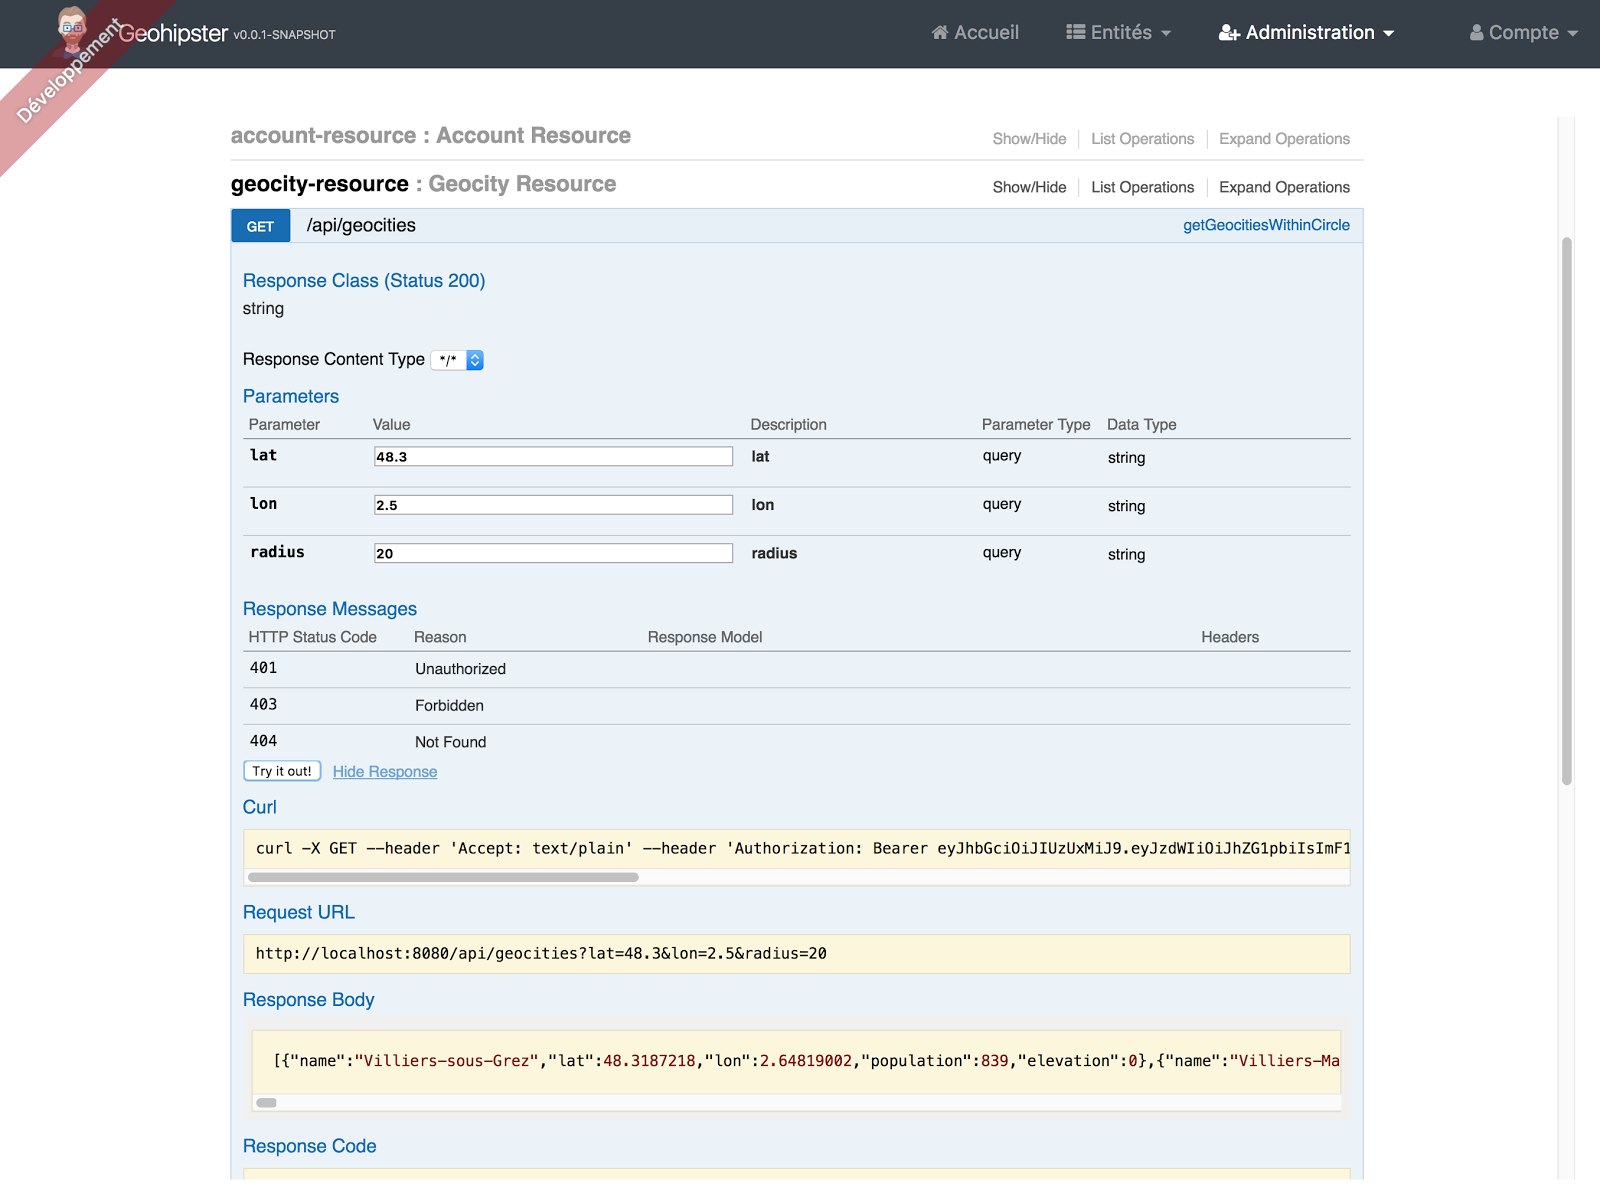Click the home icon beside Accueil
This screenshot has height=1189, width=1600.
(940, 33)
